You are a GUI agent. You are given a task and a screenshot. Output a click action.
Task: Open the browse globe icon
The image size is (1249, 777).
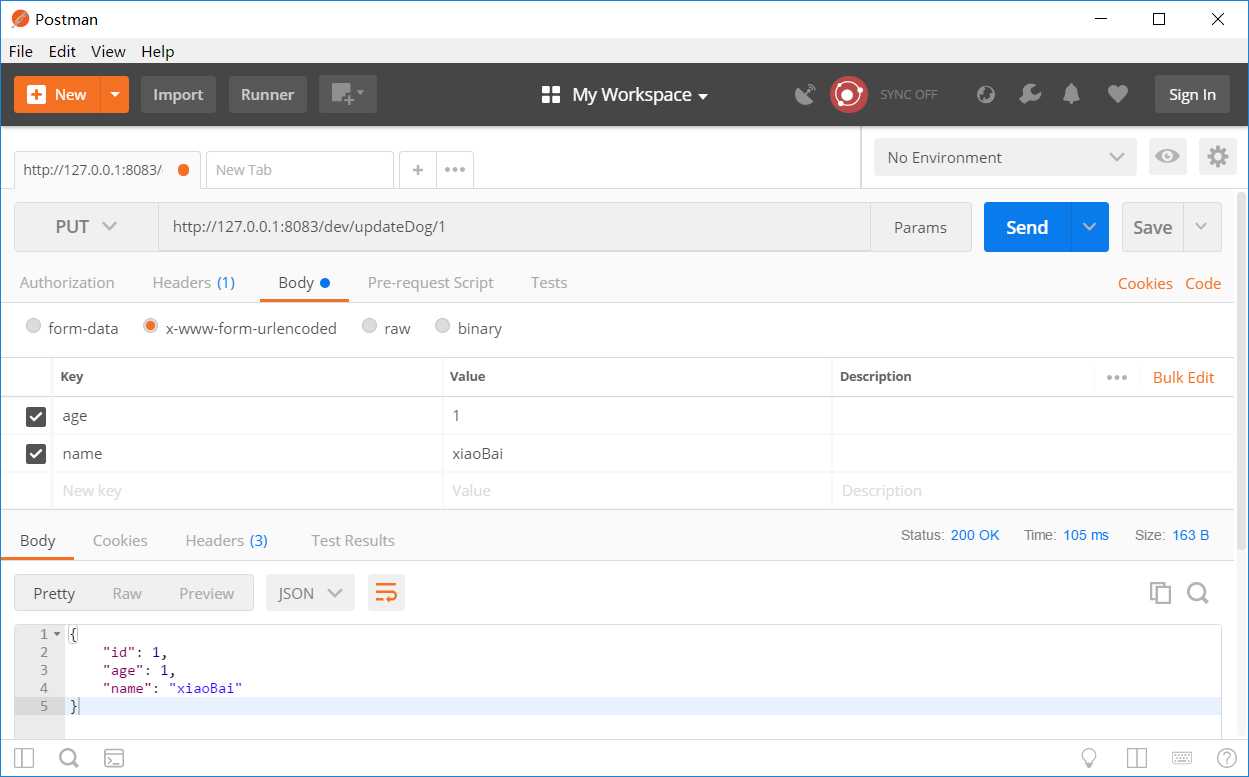click(986, 94)
